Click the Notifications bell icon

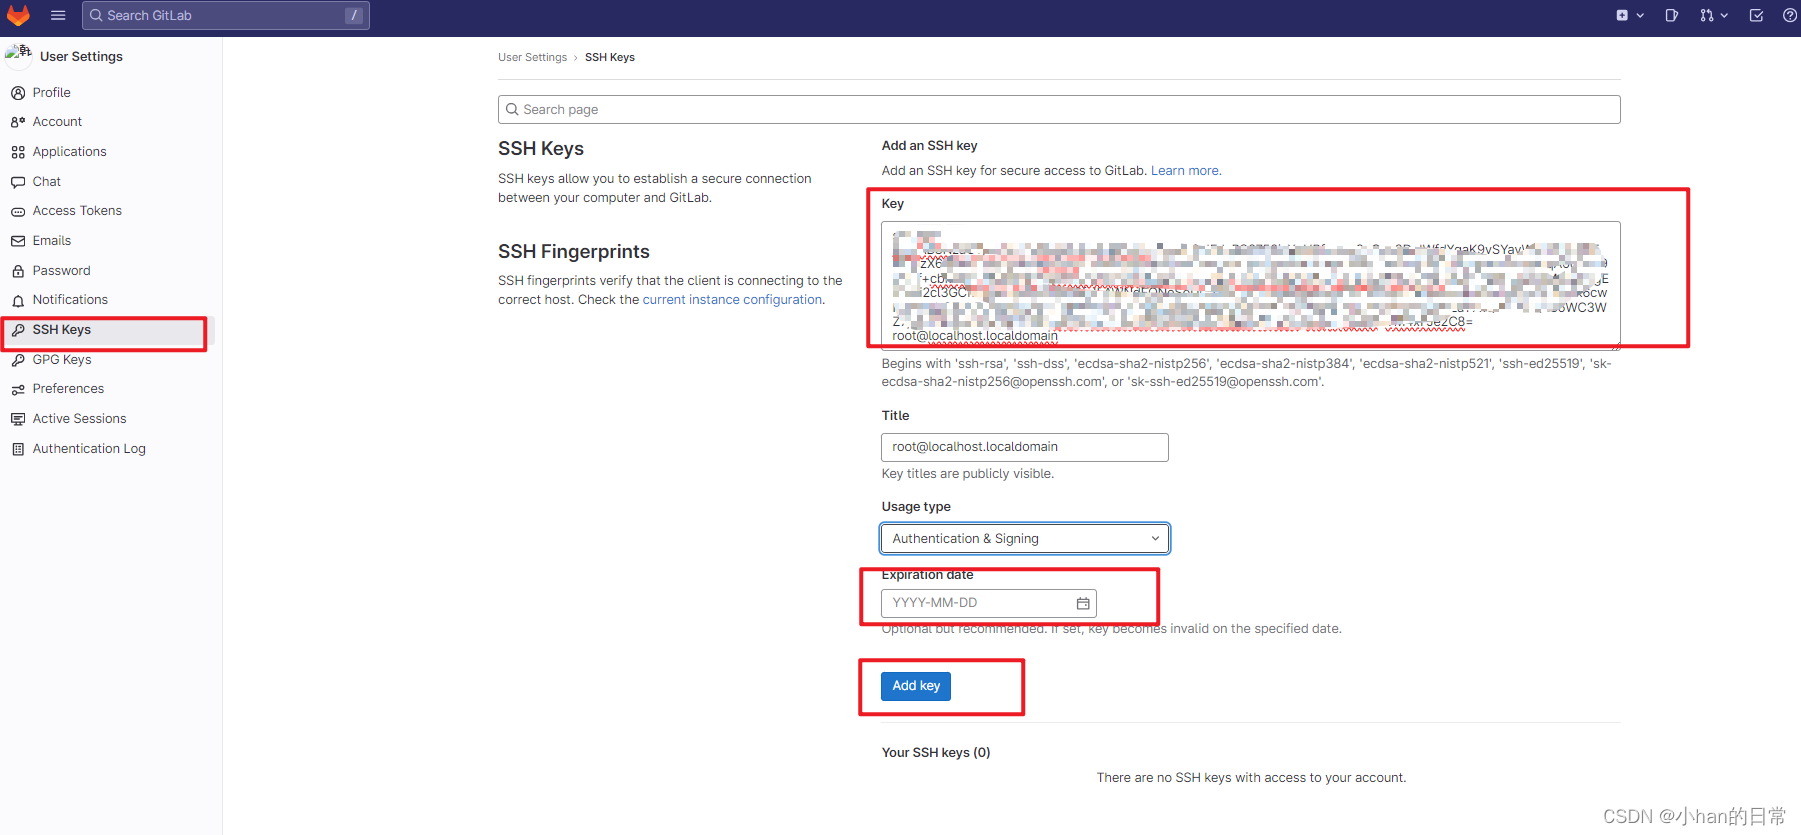[18, 301]
